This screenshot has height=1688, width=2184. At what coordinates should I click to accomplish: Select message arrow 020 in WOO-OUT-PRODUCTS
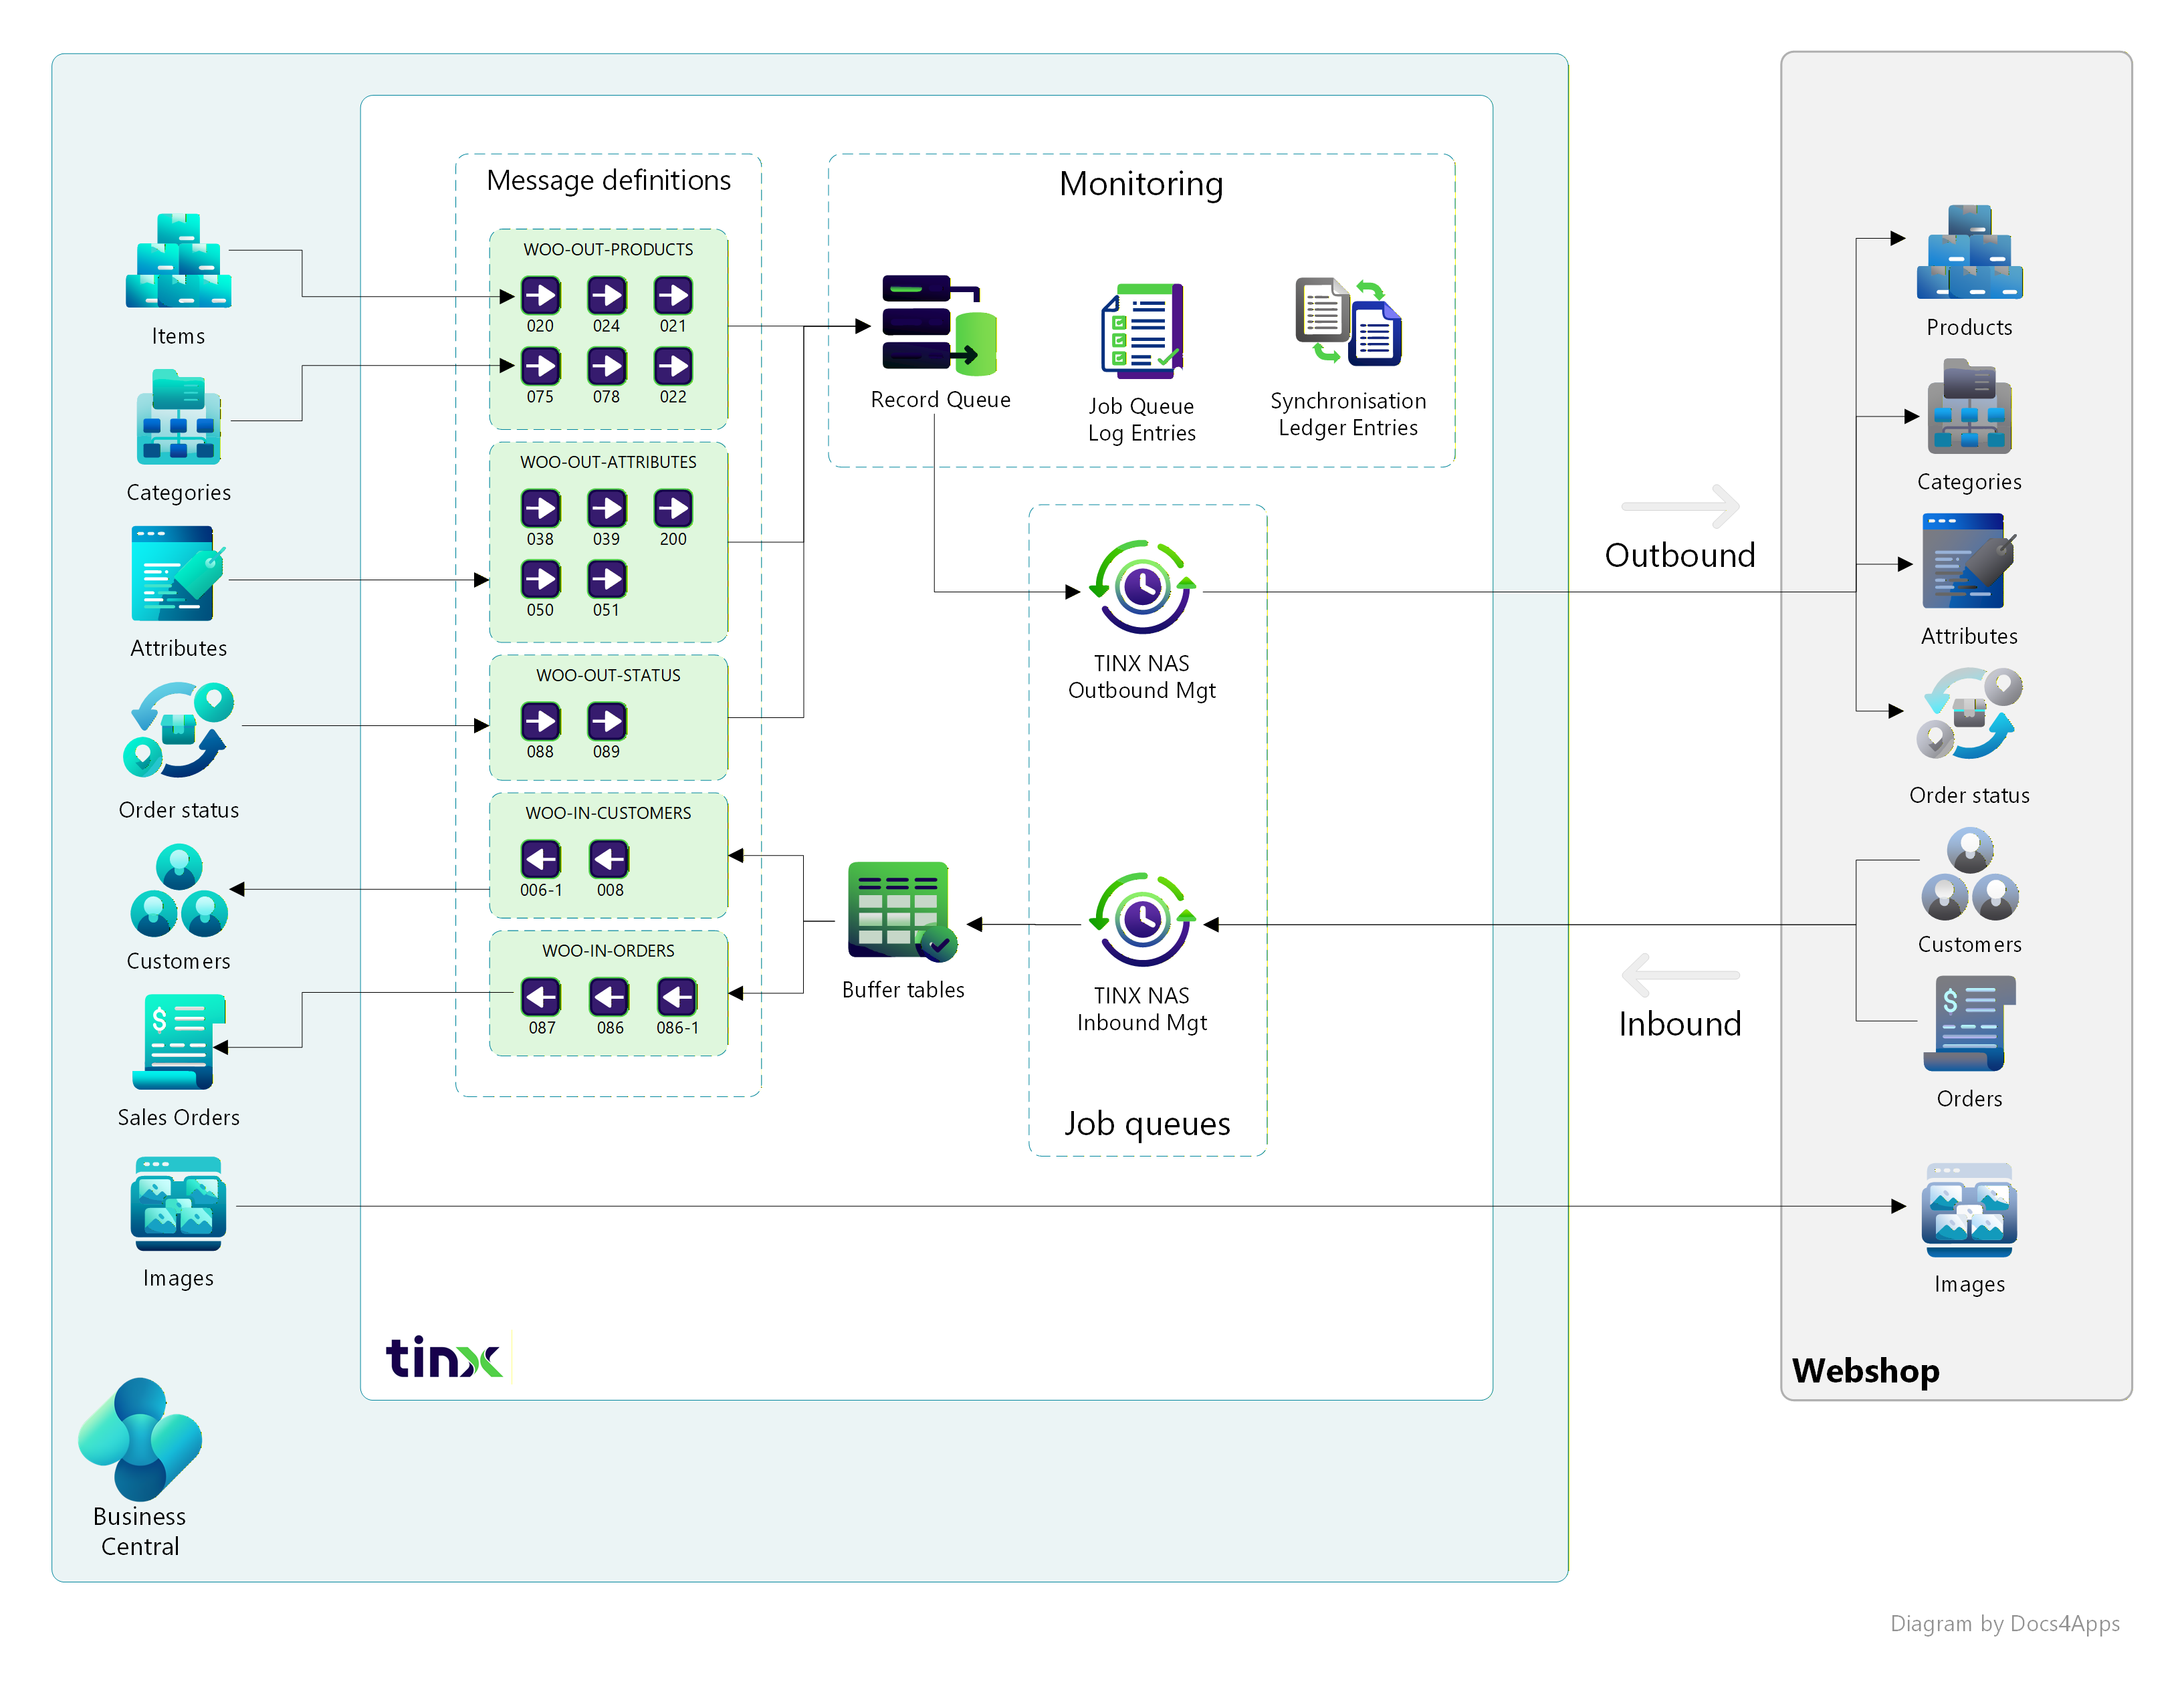coord(540,295)
